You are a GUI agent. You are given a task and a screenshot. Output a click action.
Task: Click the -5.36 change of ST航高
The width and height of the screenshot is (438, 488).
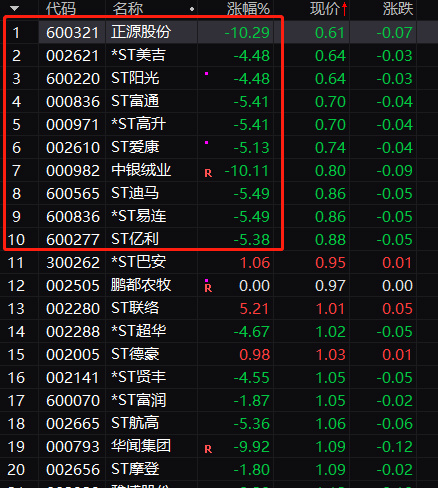tap(251, 424)
